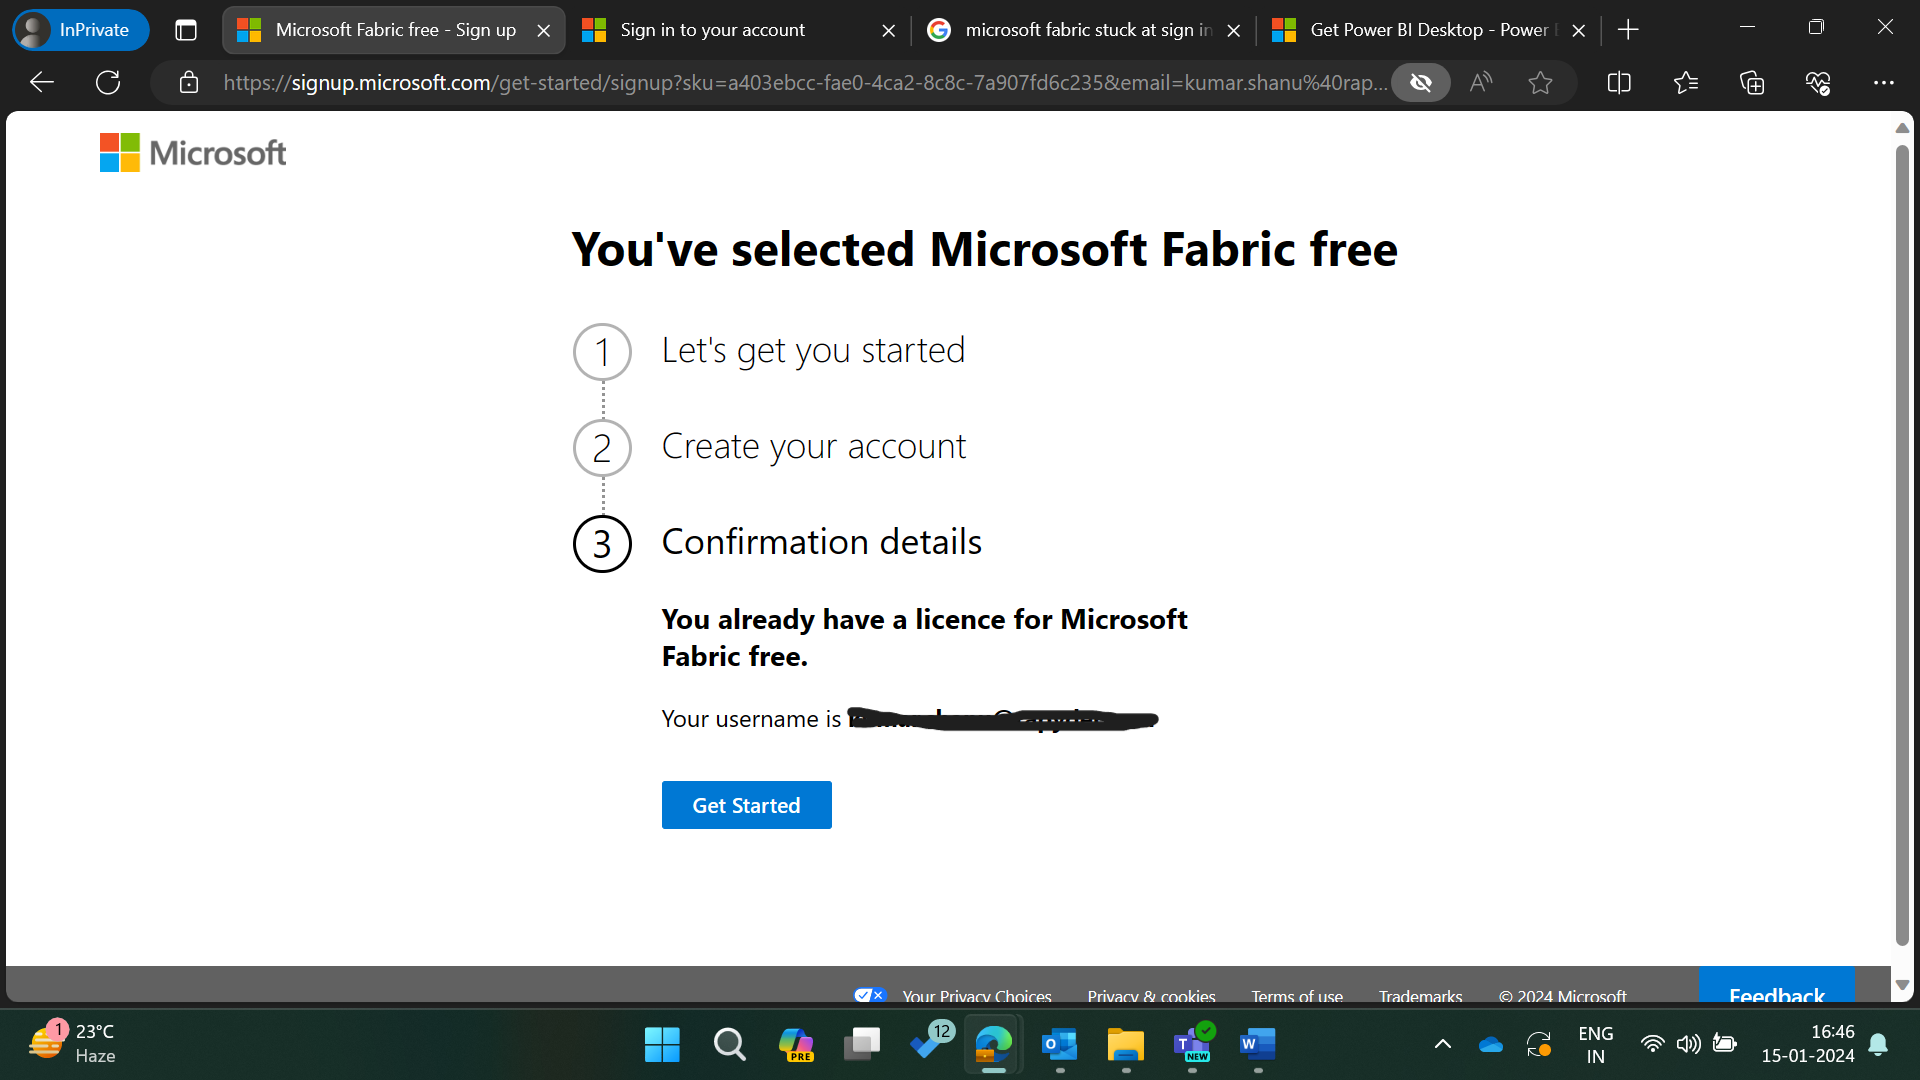Close the Microsoft Fabric free tab
Screen dimensions: 1920x1080
point(544,30)
